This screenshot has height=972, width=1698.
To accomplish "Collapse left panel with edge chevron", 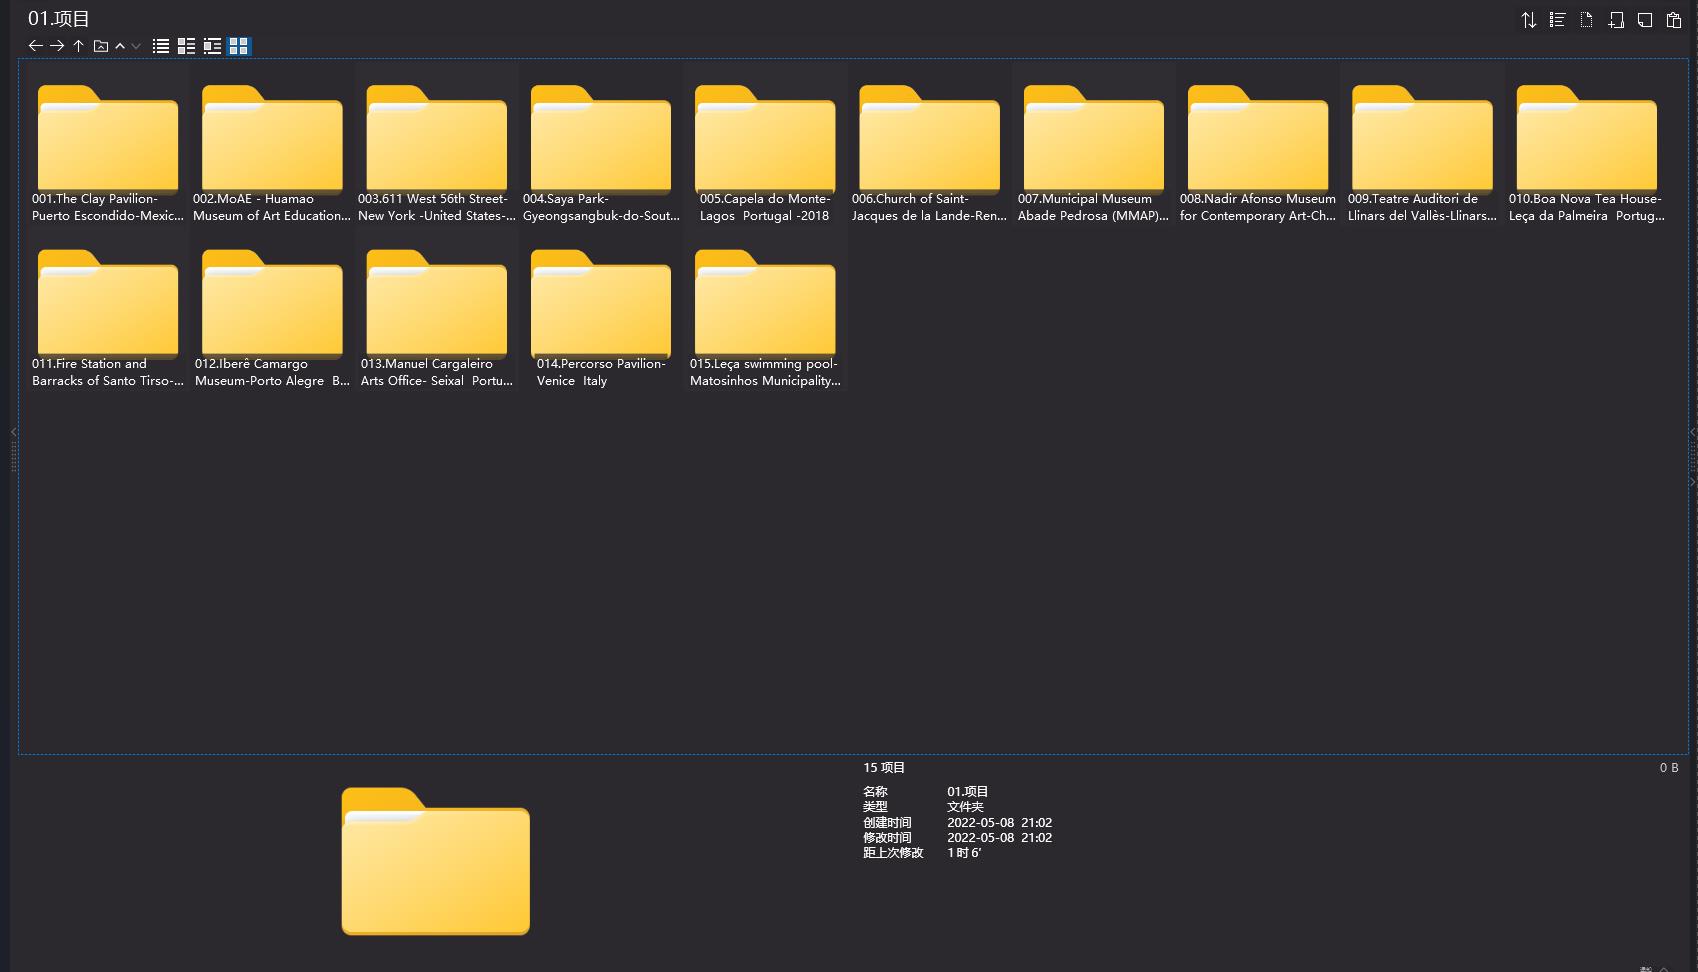I will pos(13,432).
